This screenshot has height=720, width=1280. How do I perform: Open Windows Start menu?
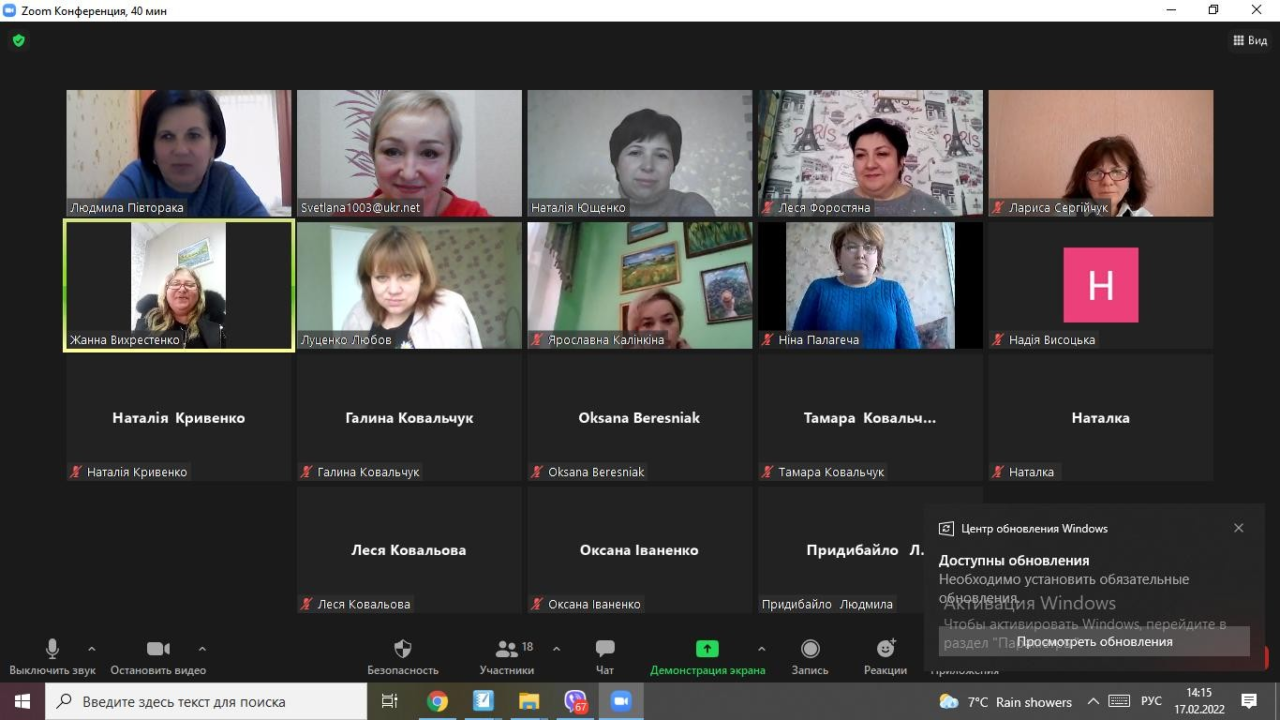coord(22,701)
